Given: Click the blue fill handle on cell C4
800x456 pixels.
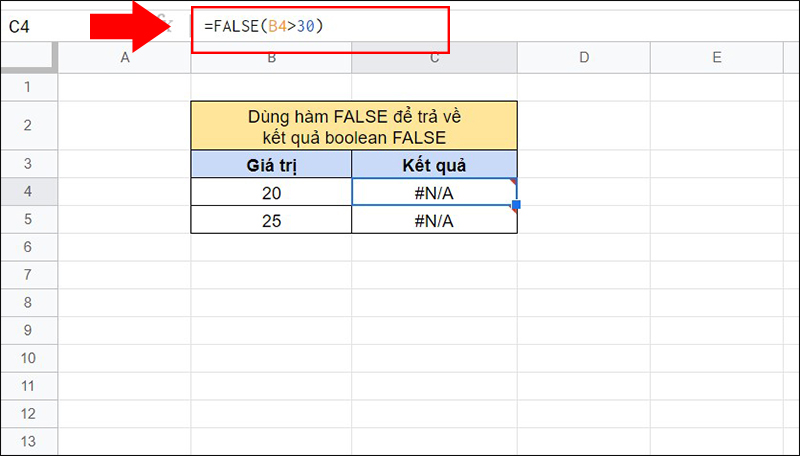Looking at the screenshot, I should [x=516, y=205].
